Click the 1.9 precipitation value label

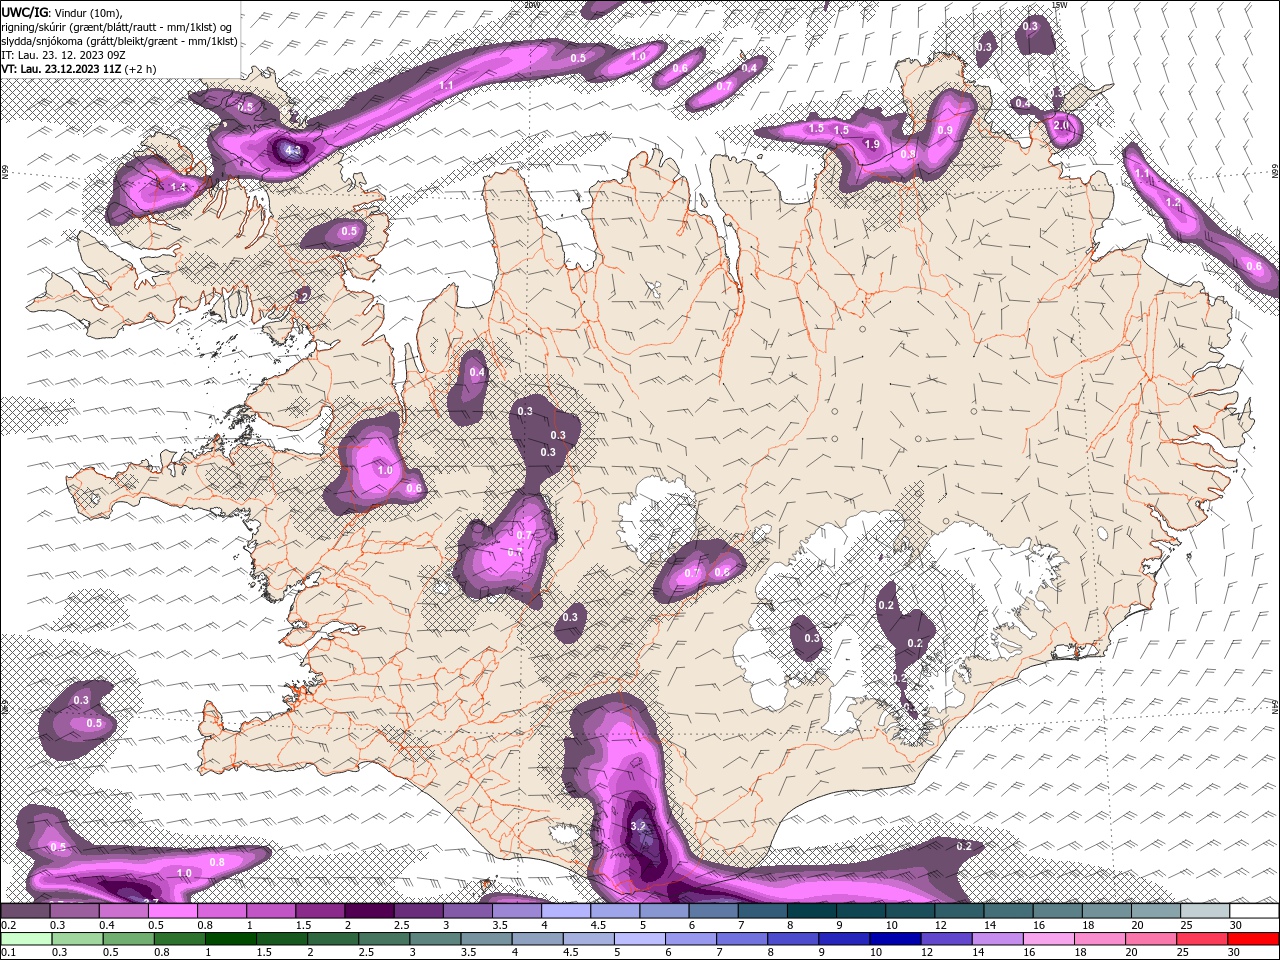pyautogui.click(x=872, y=145)
